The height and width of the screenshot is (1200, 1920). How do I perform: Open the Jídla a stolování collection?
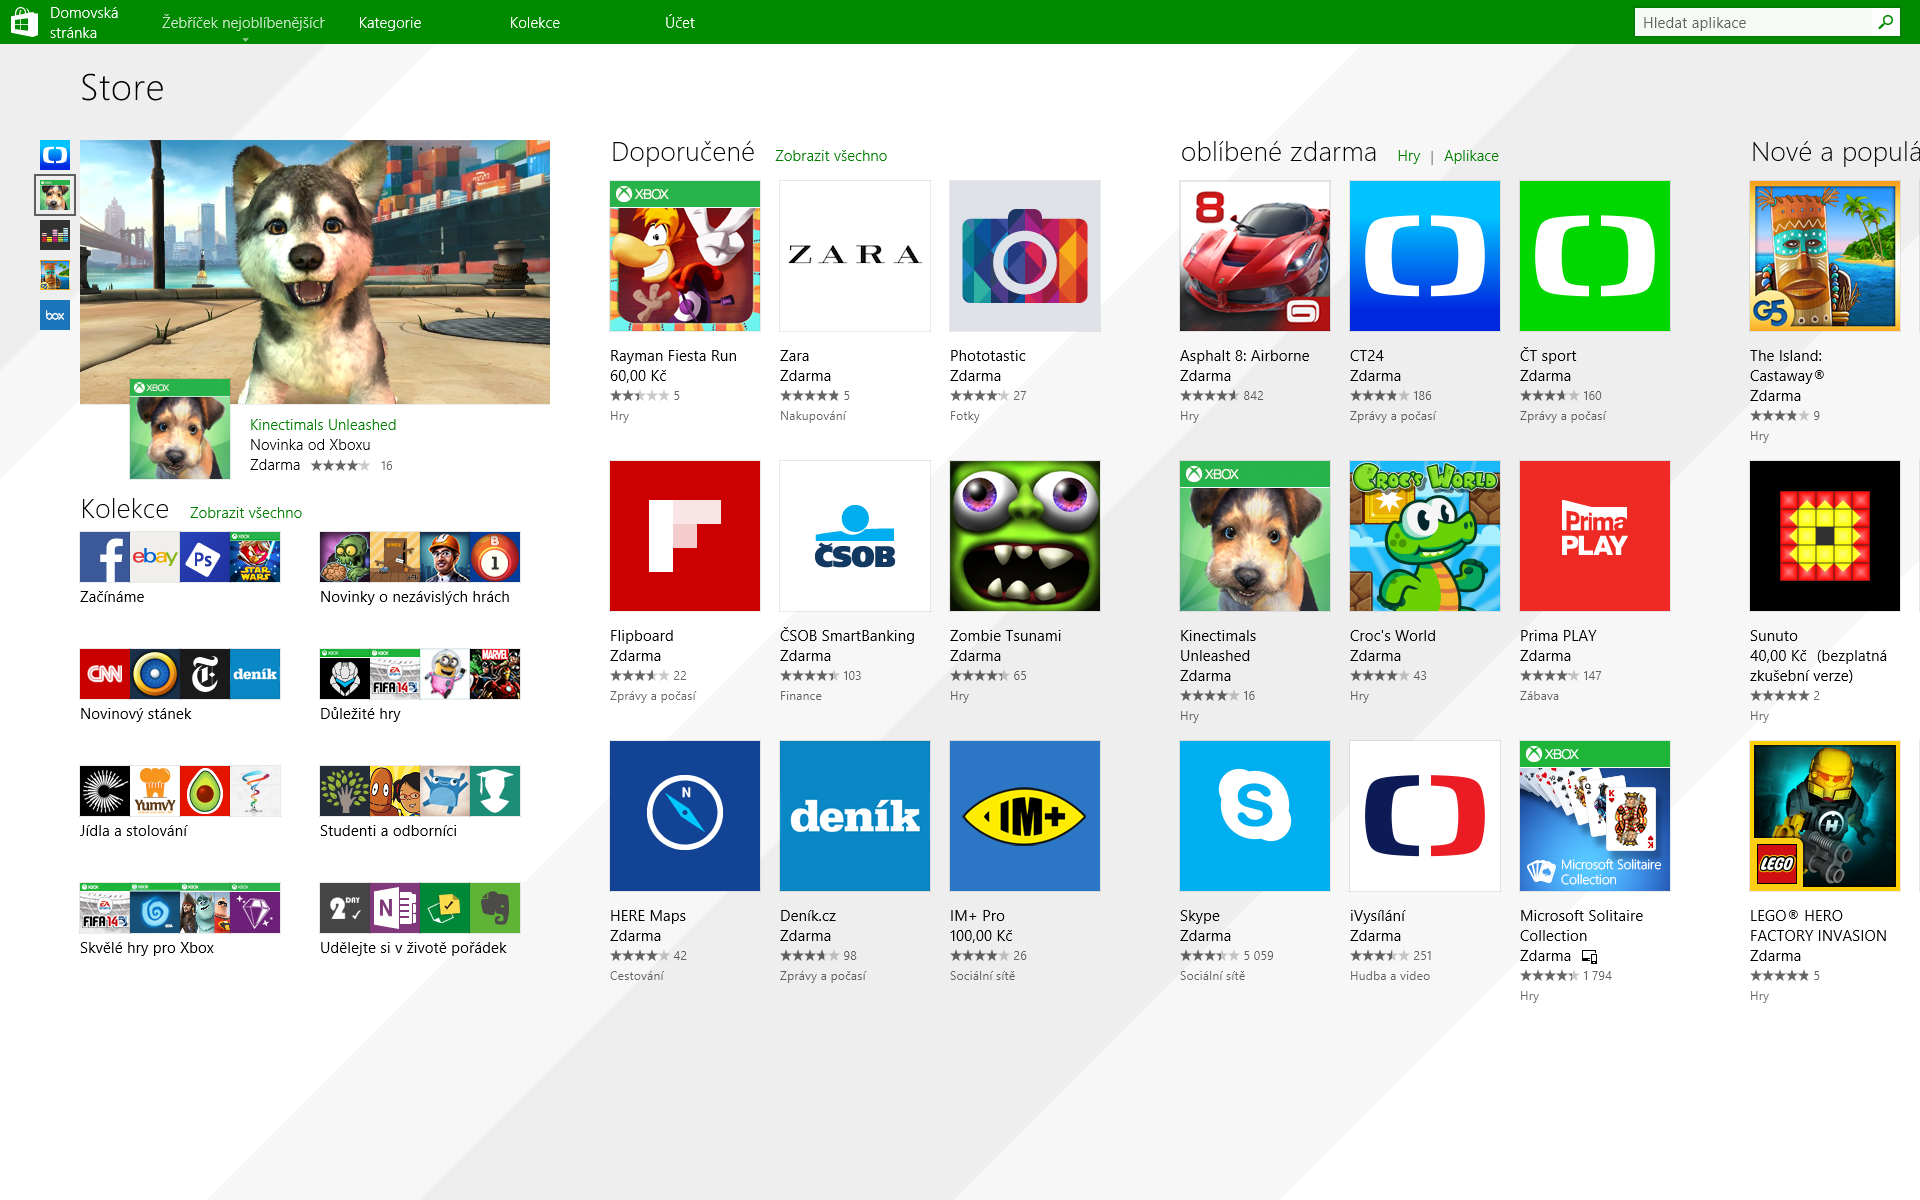click(x=180, y=803)
